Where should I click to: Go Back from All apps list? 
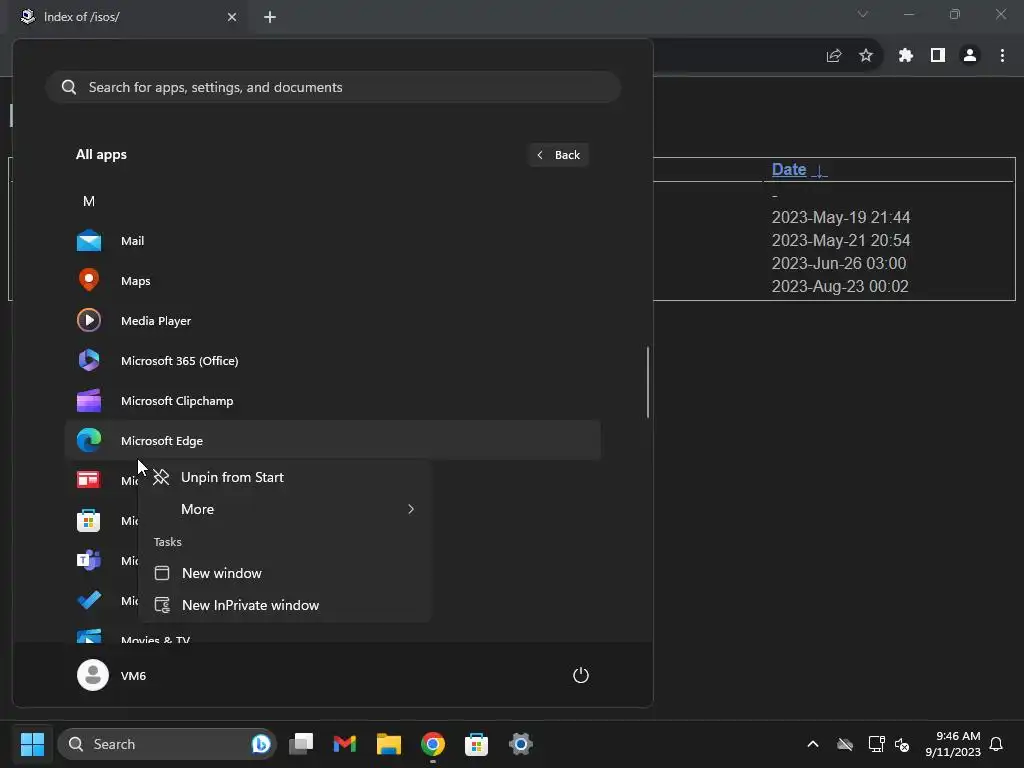558,155
